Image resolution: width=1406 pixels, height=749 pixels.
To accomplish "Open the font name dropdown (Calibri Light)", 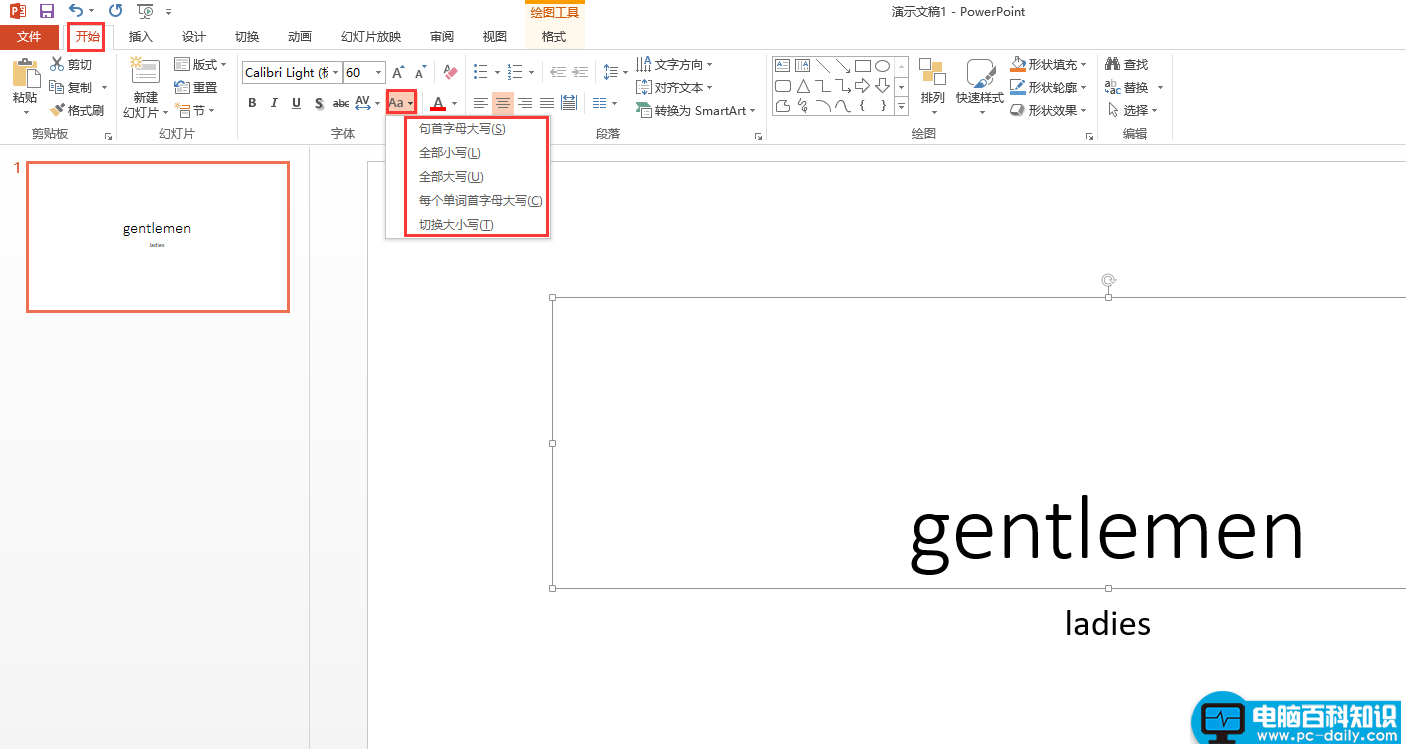I will click(335, 72).
